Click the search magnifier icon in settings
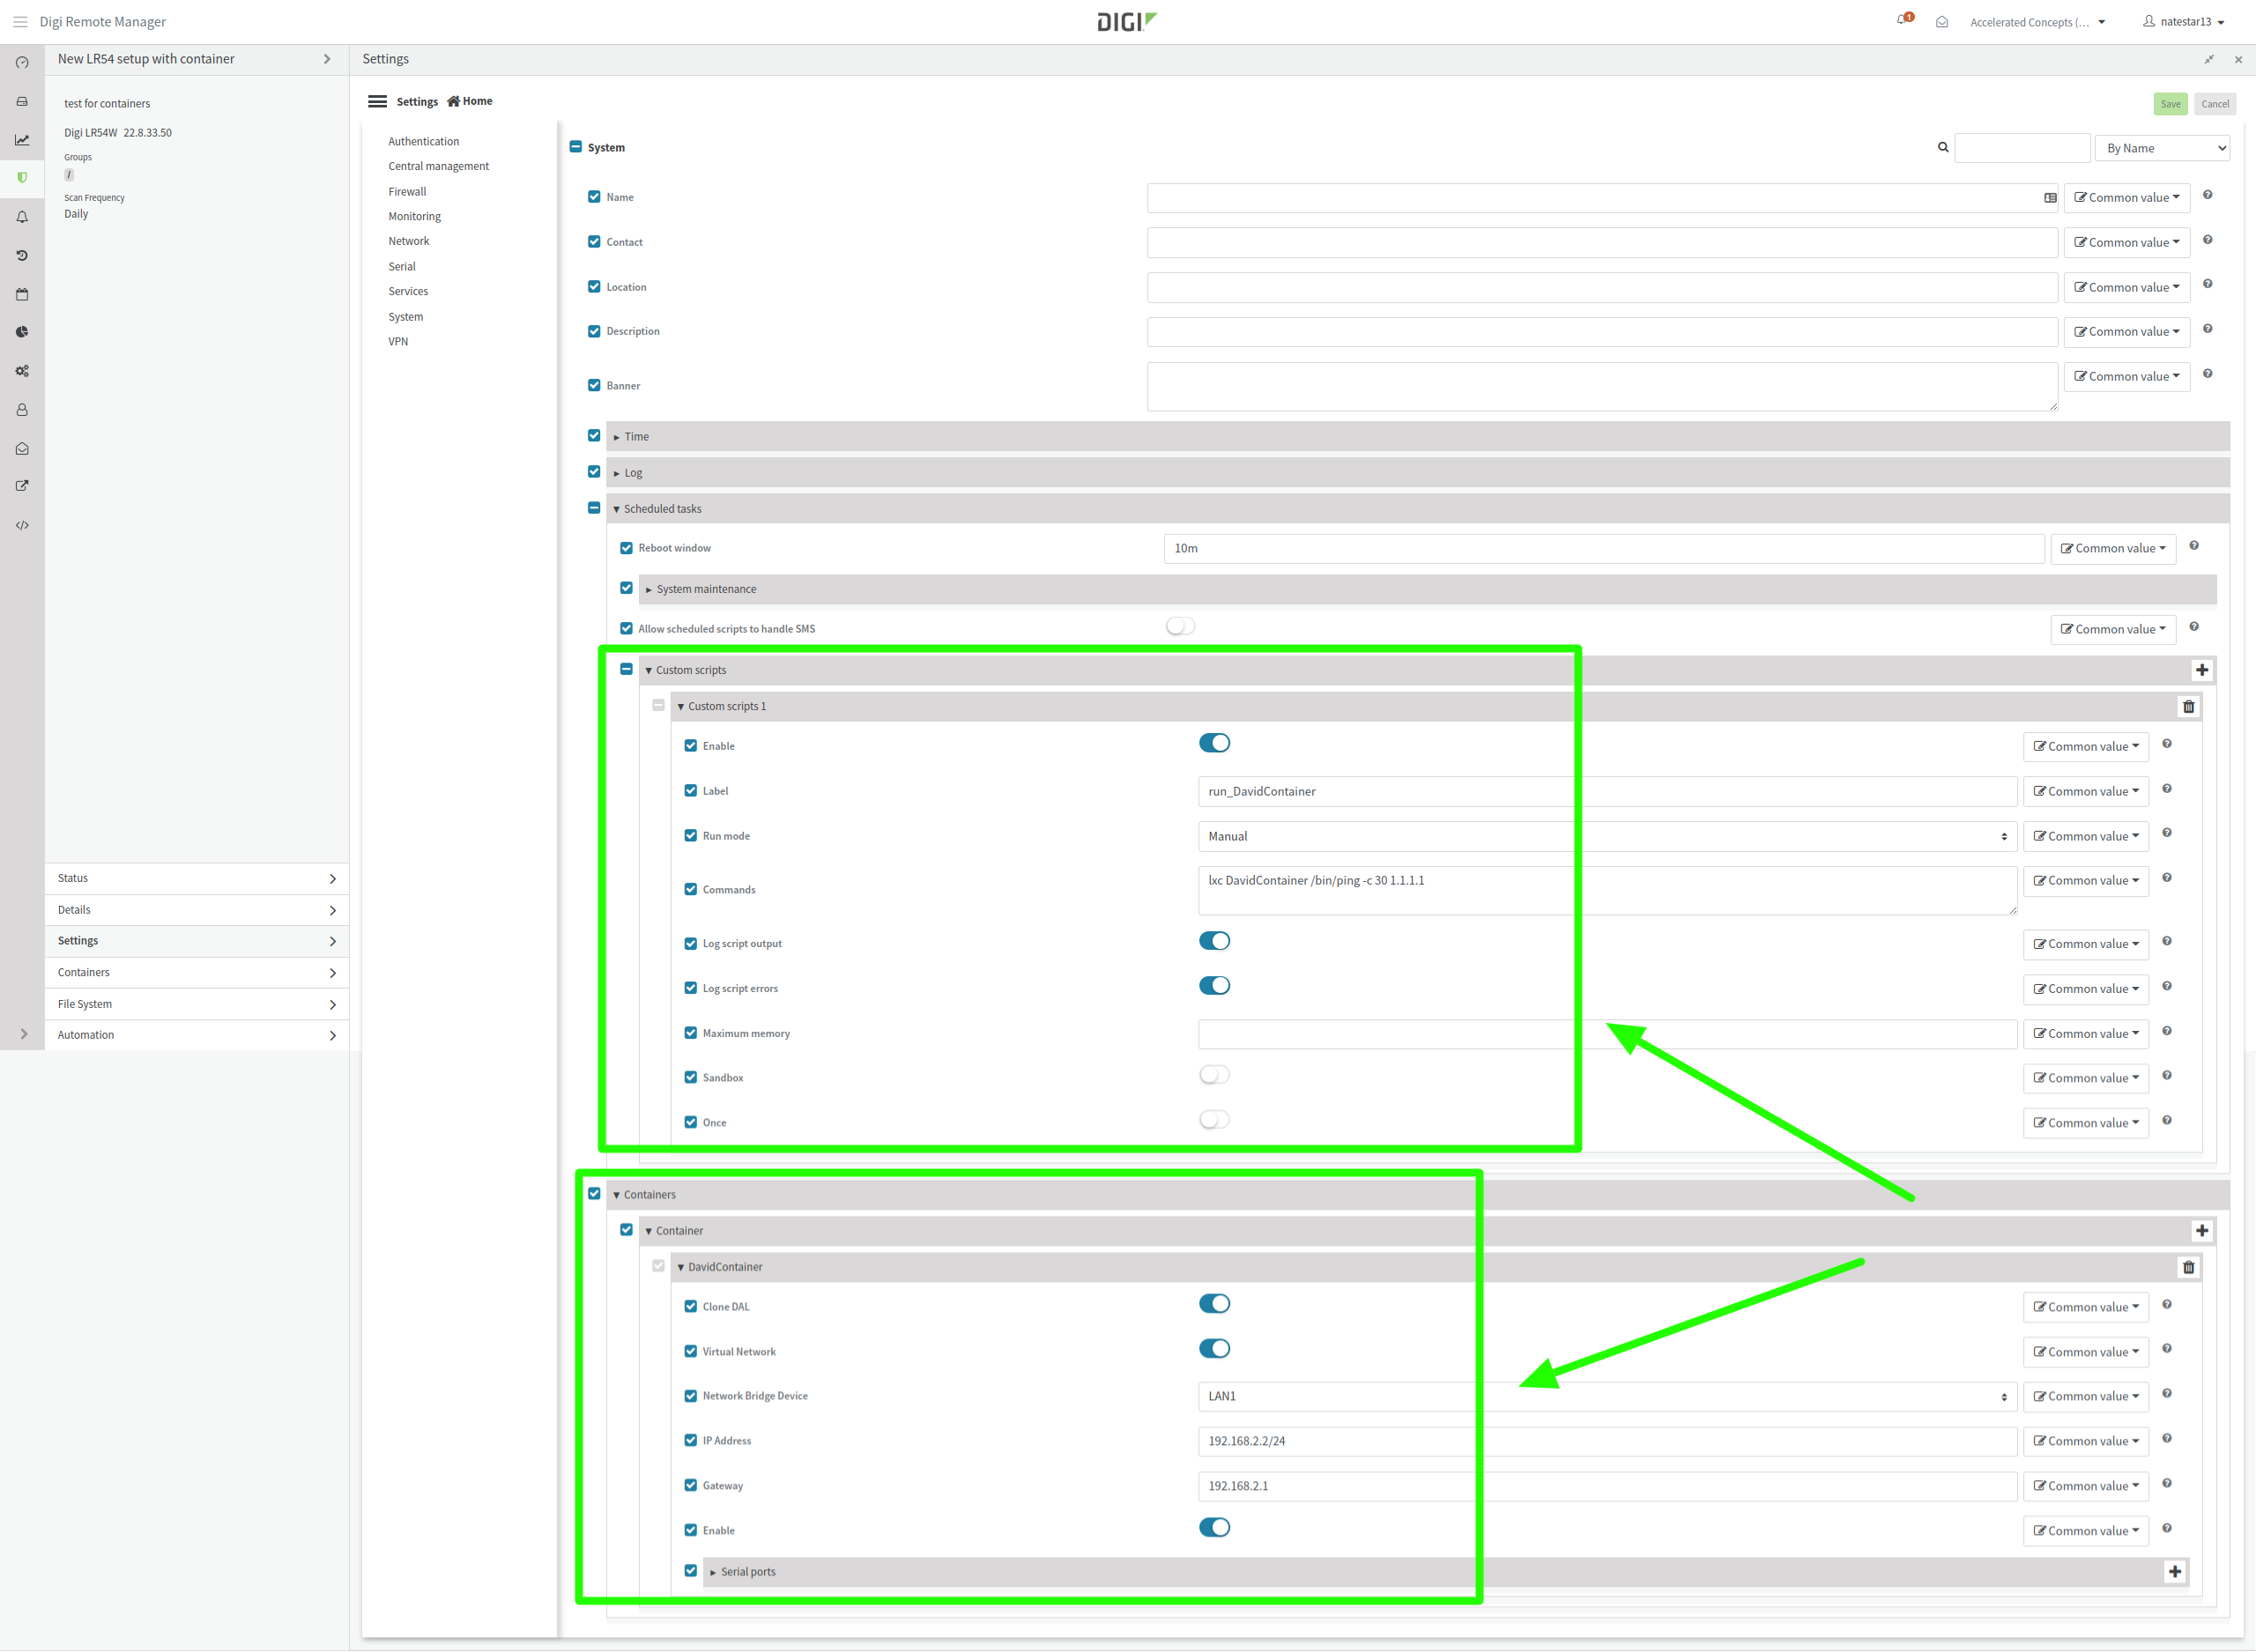The image size is (2256, 1652). [1942, 148]
